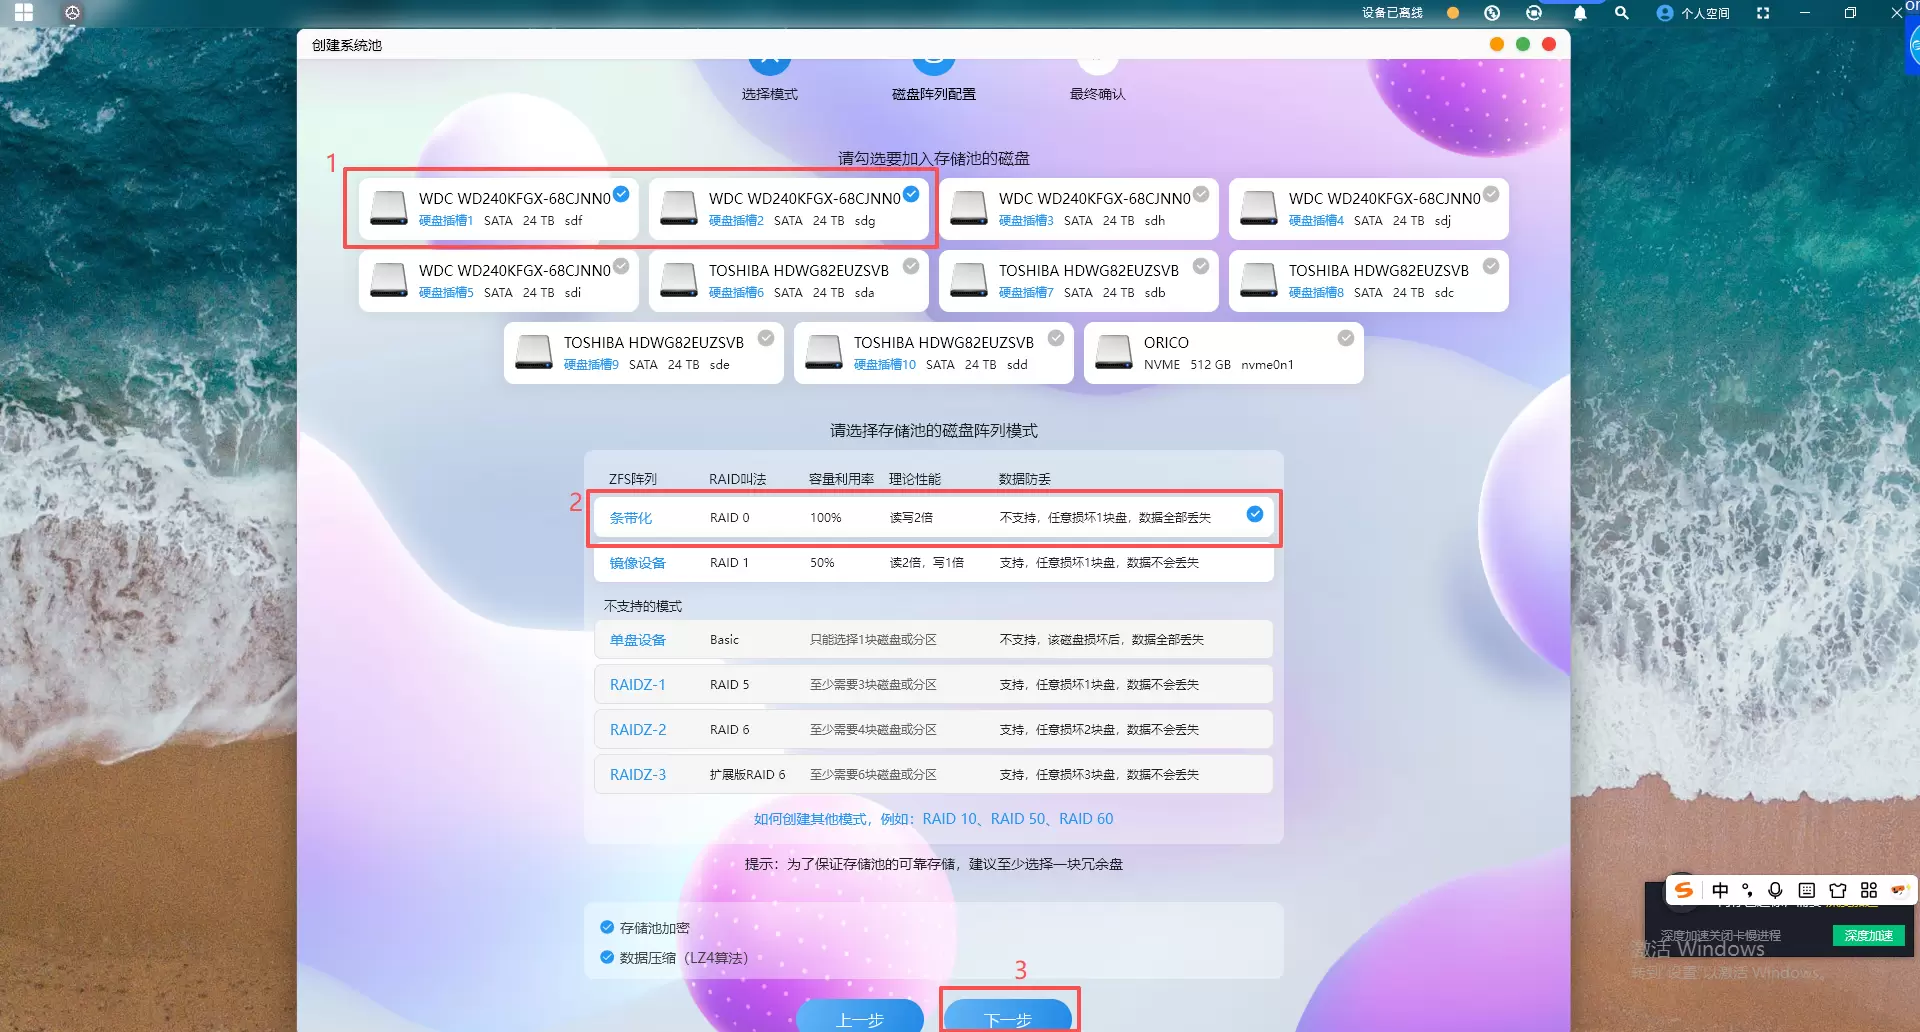Click the 下一步 next button
Screen dimensions: 1920x1032
1008,1018
